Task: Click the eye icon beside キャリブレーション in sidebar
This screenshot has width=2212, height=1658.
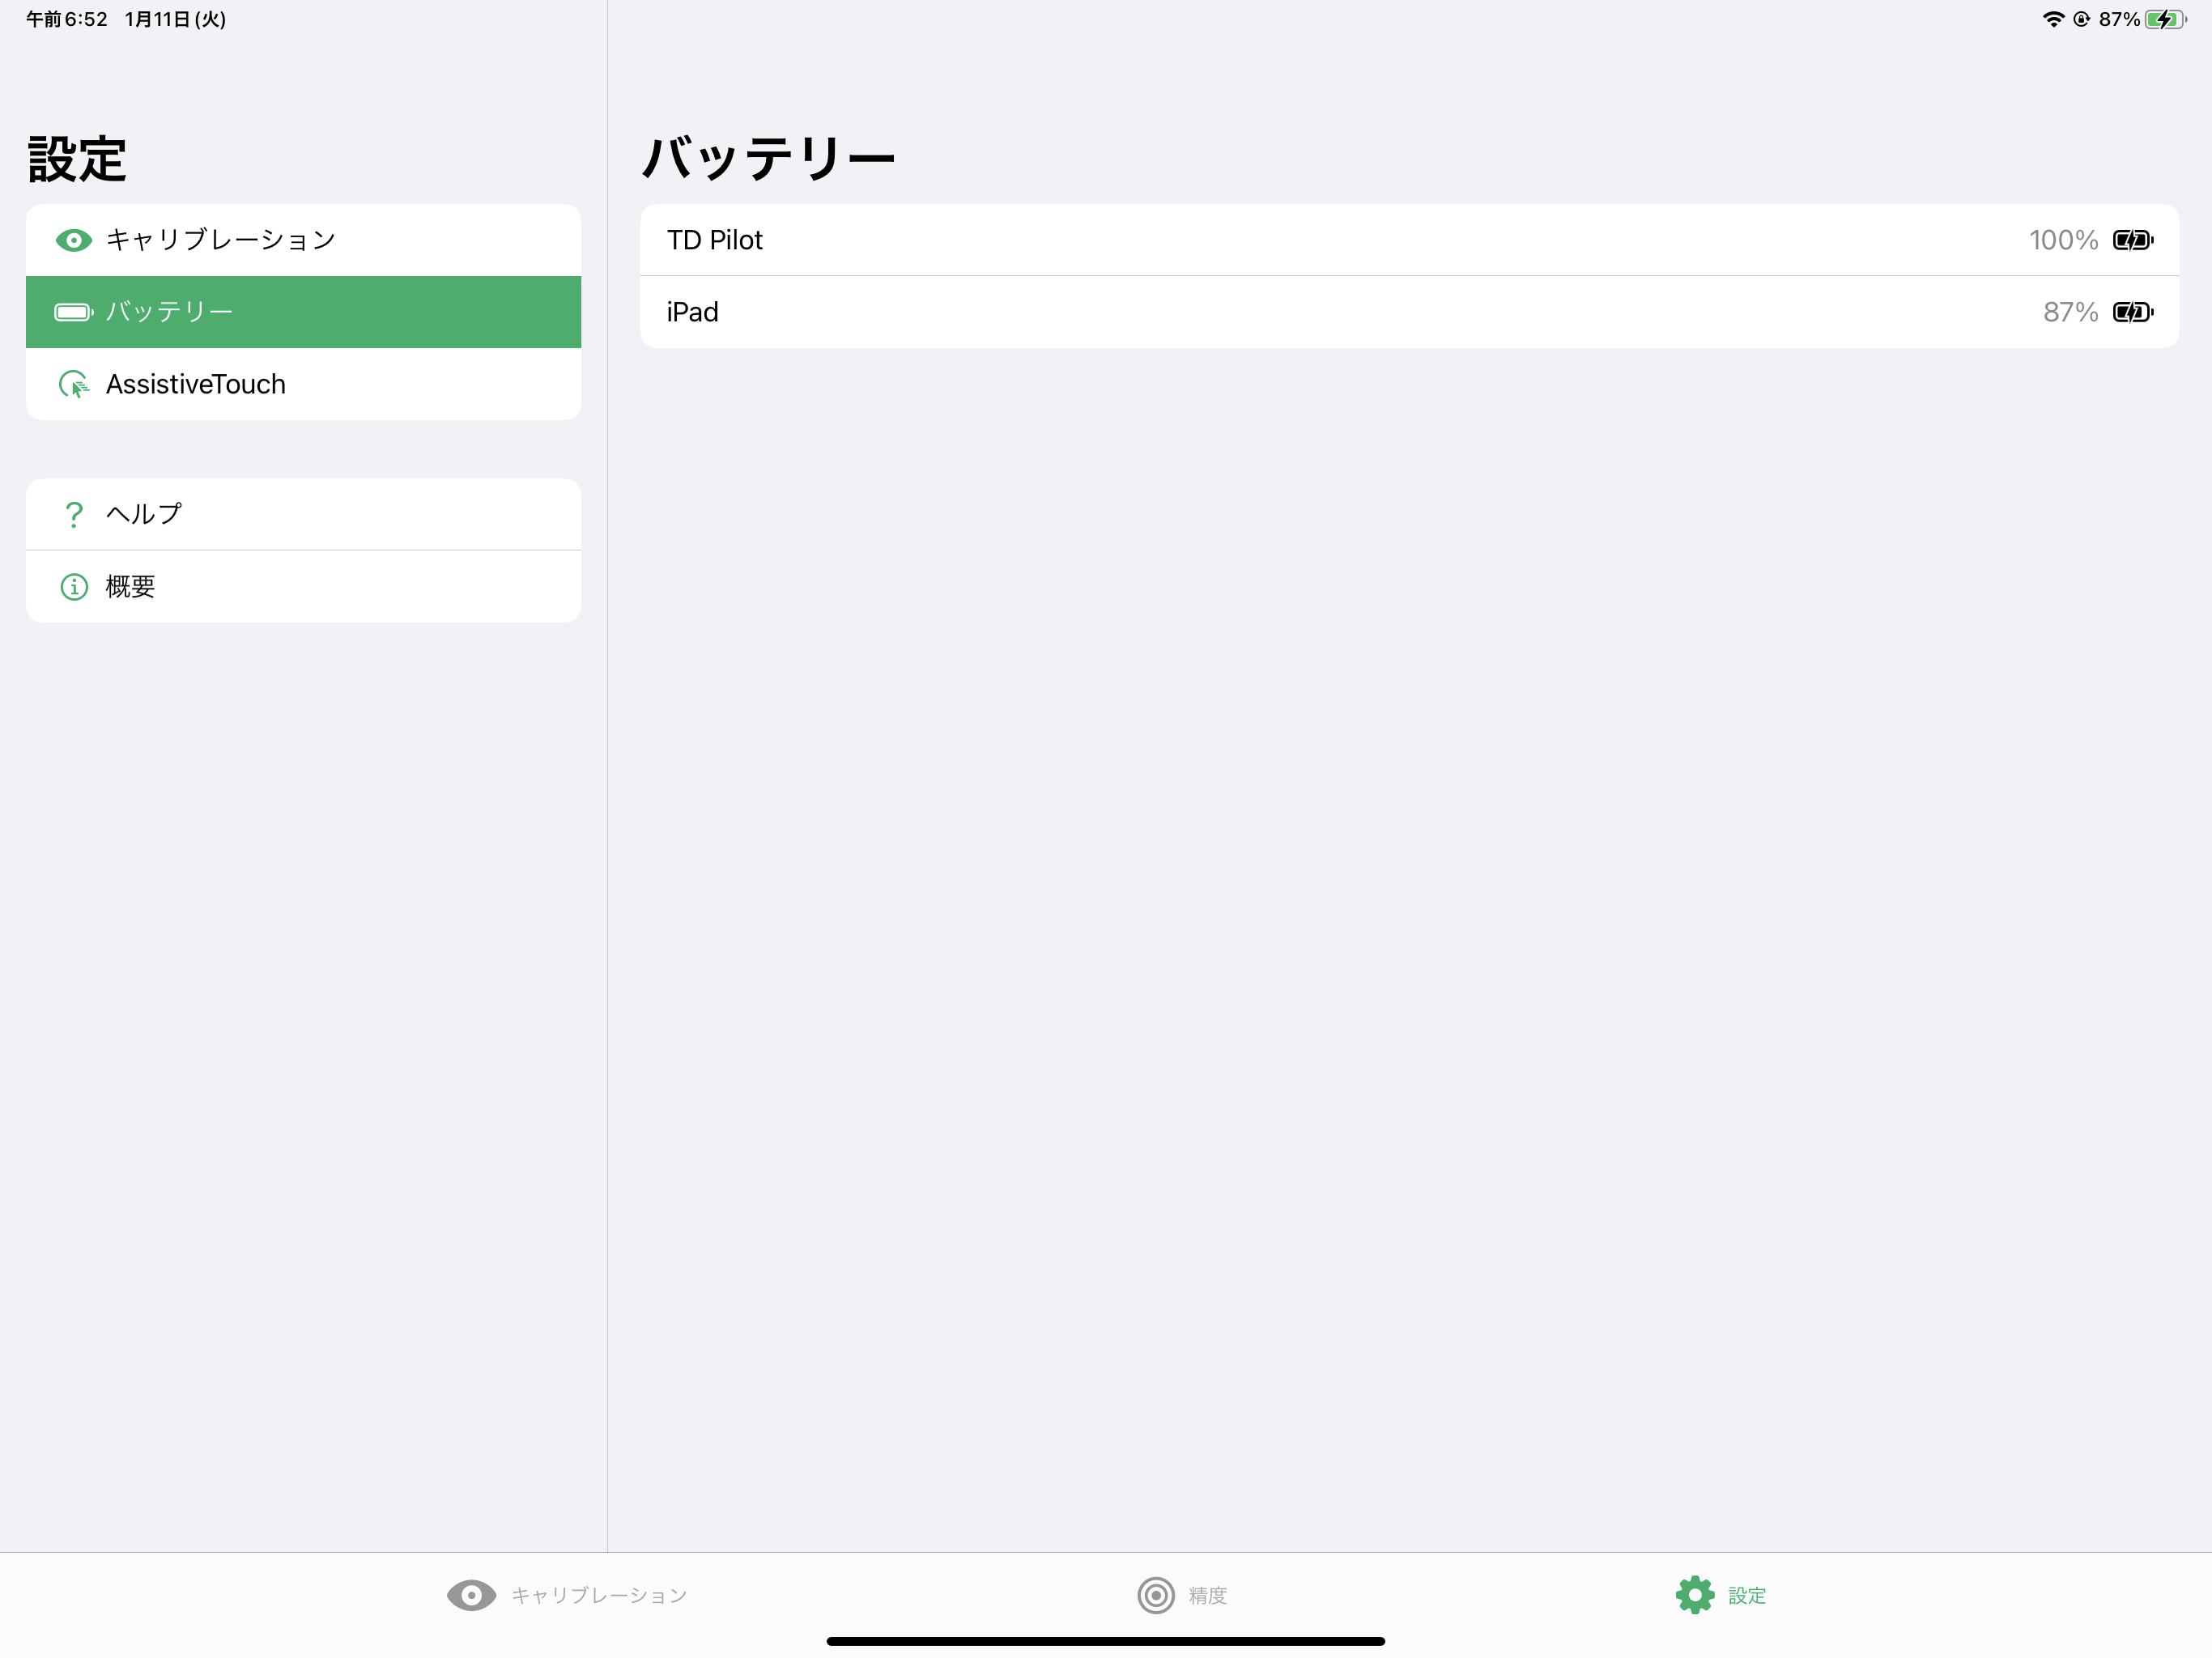Action: [x=73, y=240]
